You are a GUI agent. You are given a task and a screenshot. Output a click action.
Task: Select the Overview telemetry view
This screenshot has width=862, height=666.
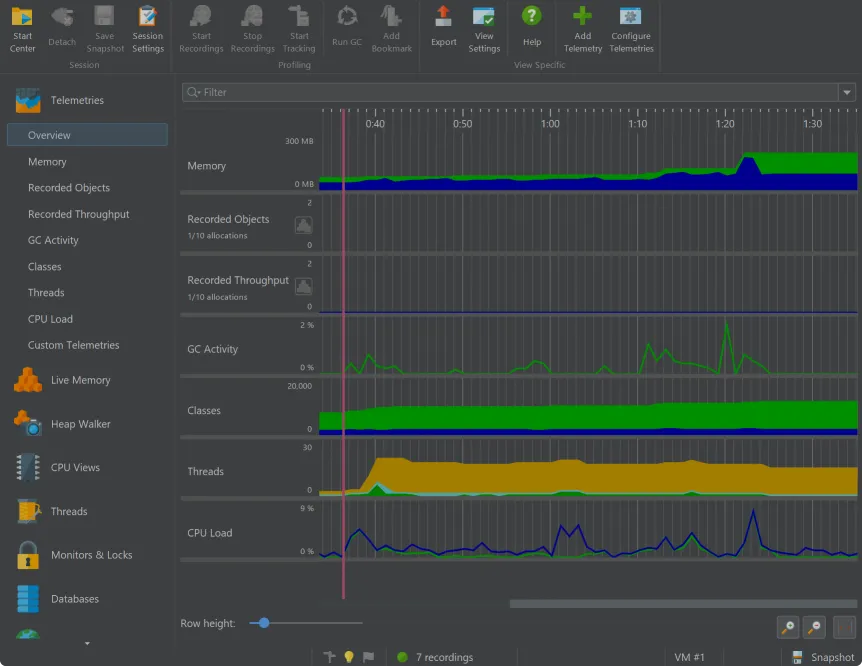pyautogui.click(x=87, y=135)
